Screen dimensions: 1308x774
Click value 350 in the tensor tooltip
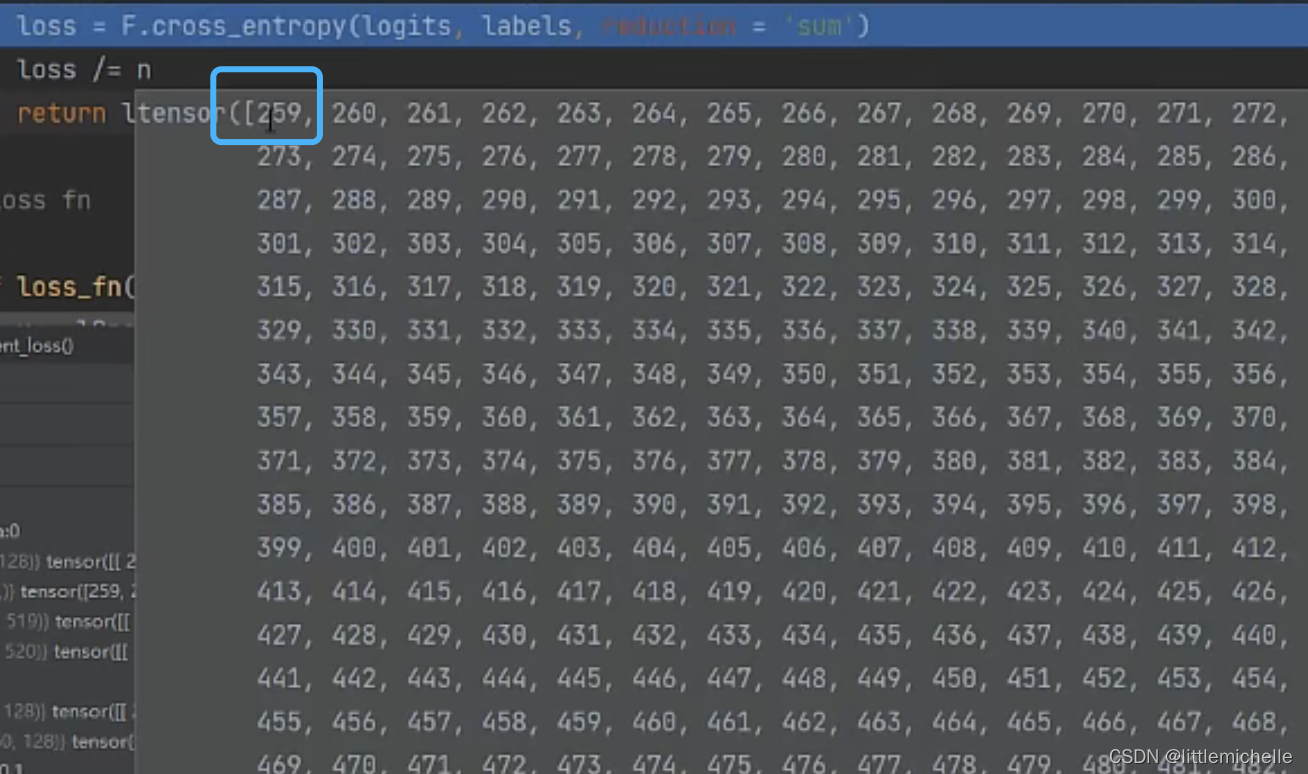click(804, 374)
